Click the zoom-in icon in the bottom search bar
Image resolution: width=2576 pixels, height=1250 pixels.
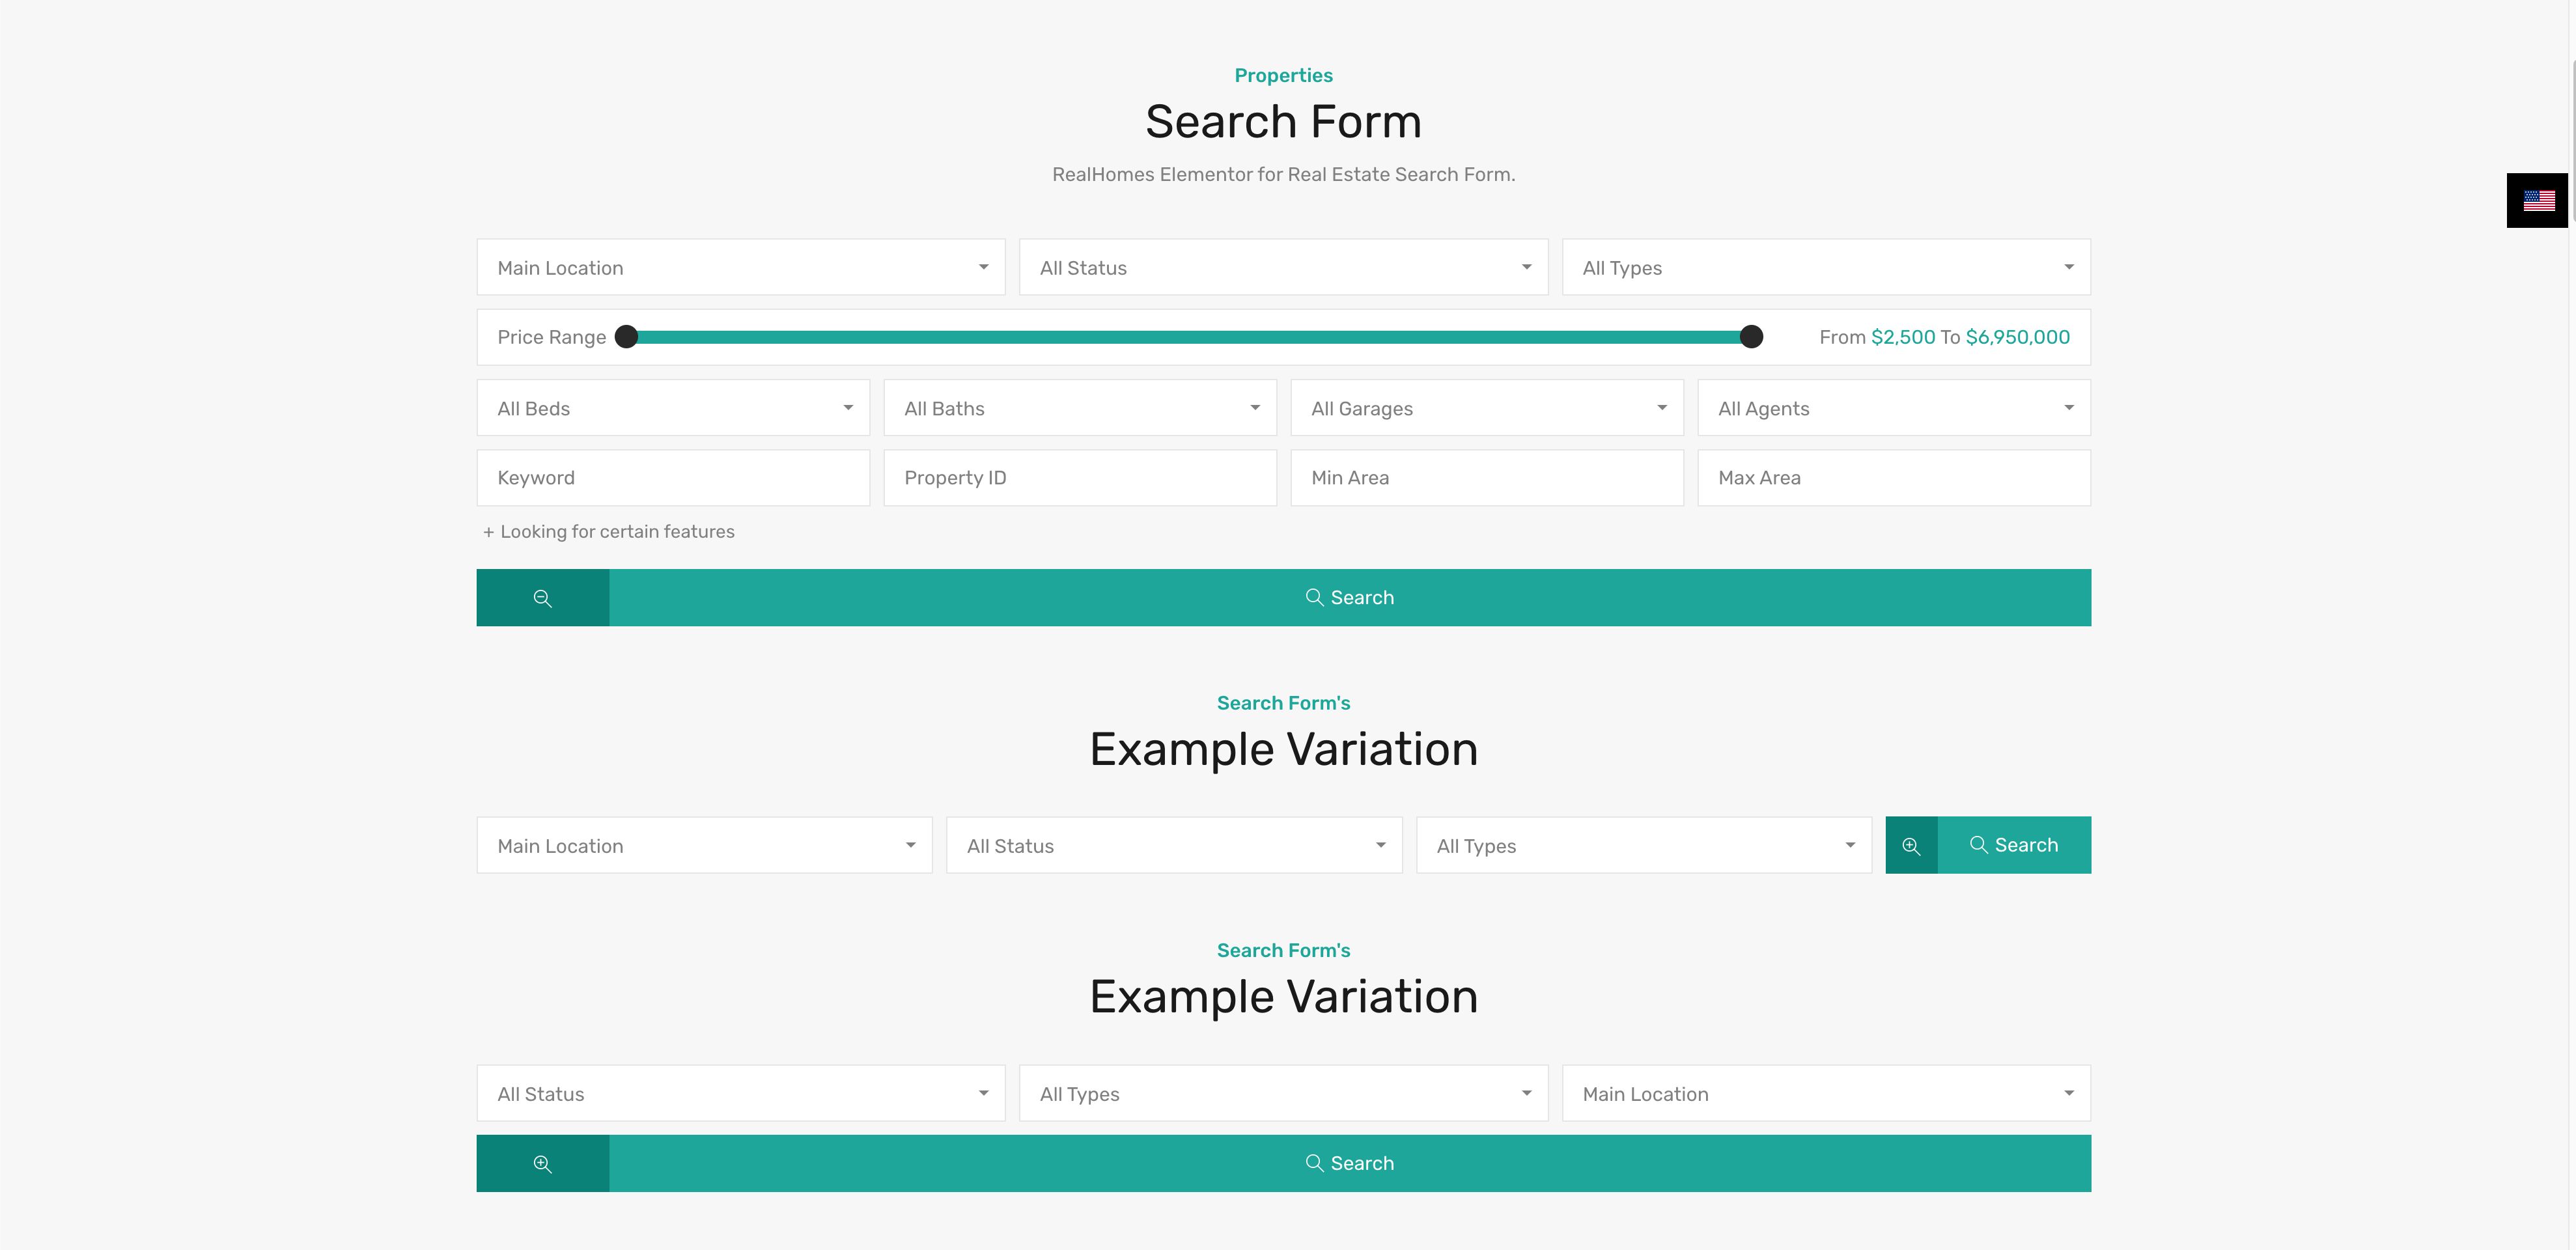tap(542, 1164)
